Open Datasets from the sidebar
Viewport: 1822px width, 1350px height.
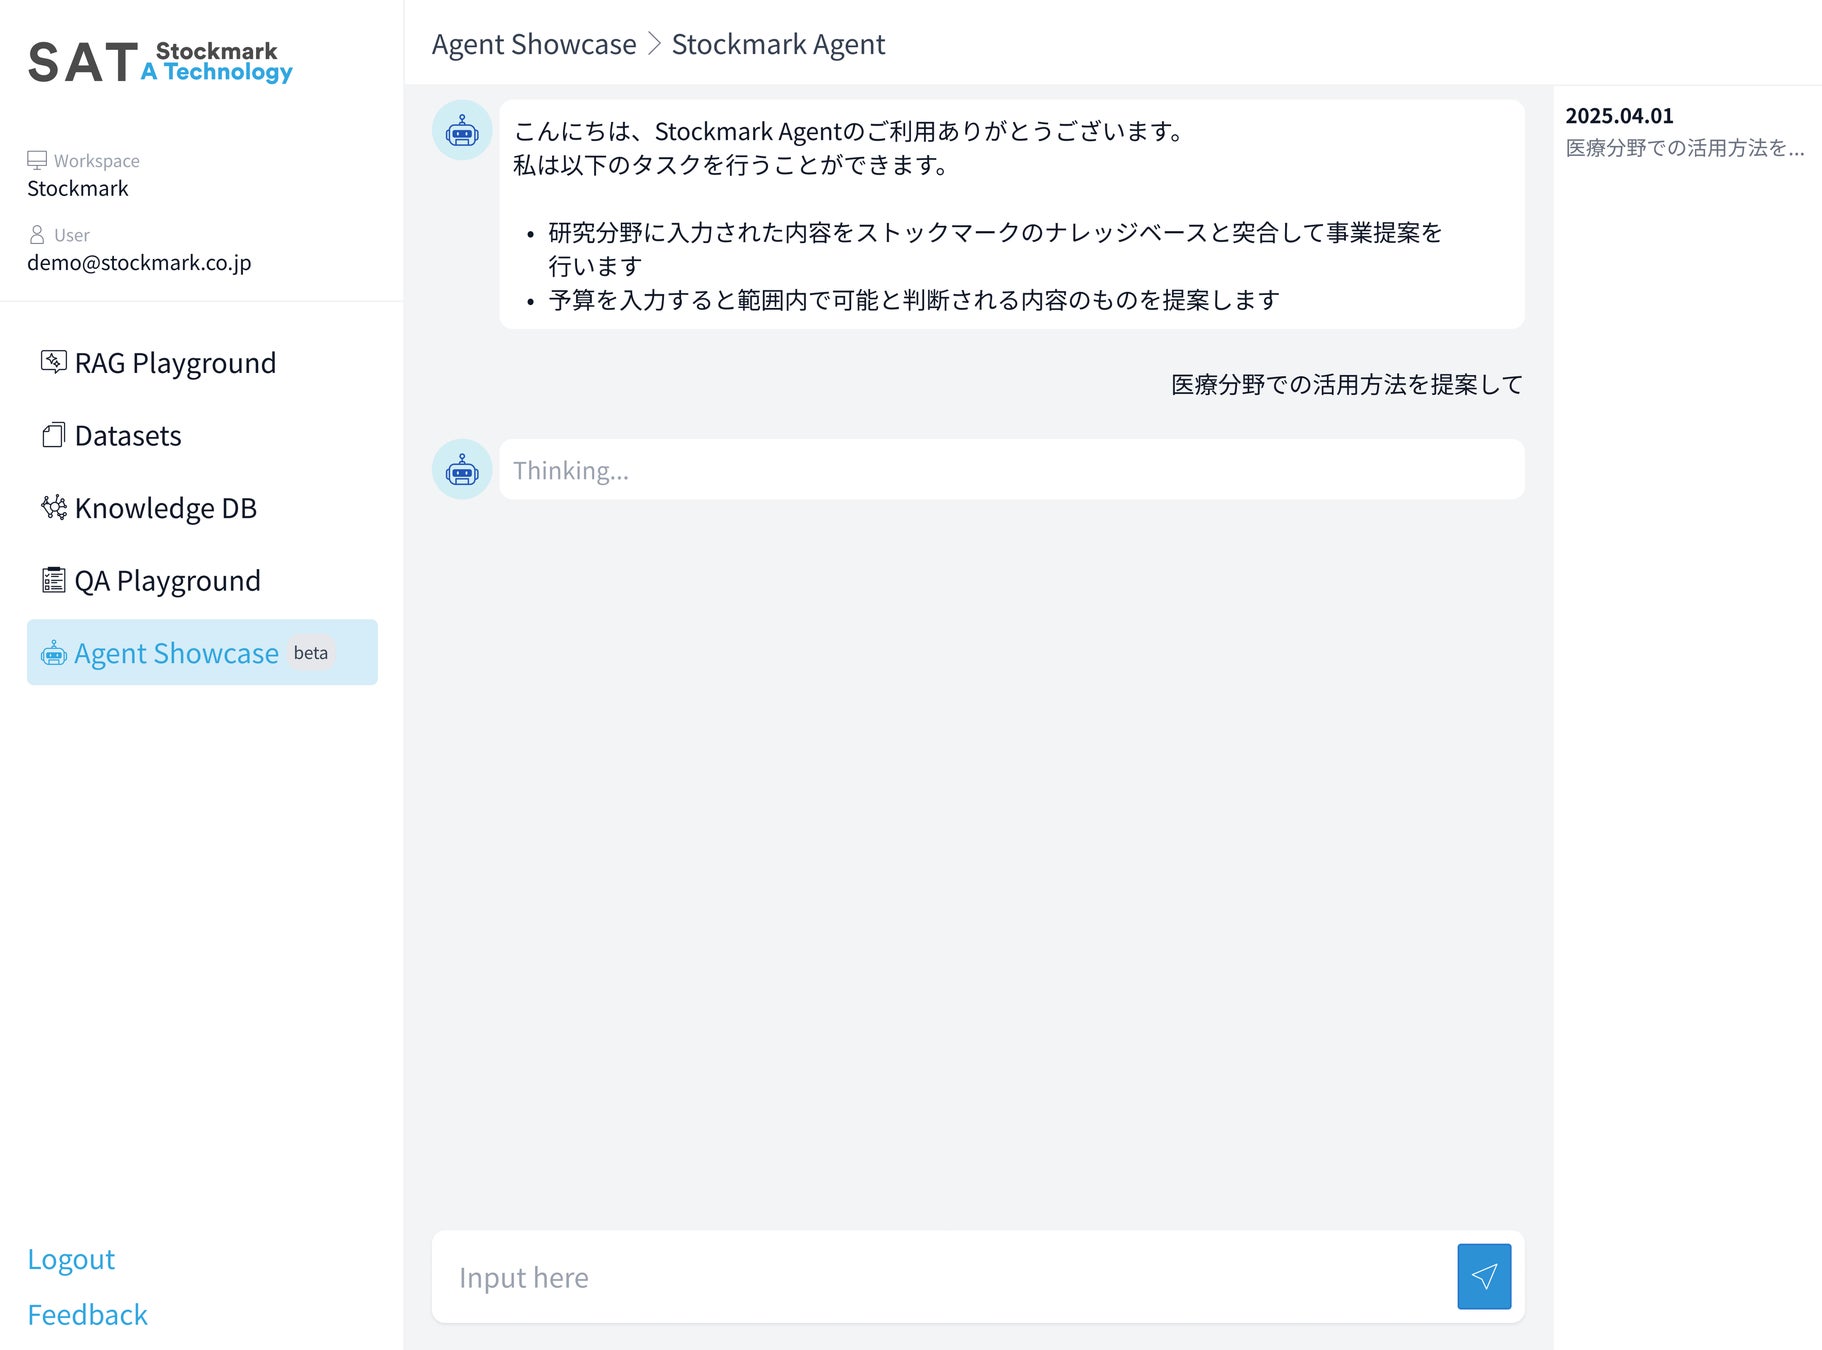[x=202, y=435]
